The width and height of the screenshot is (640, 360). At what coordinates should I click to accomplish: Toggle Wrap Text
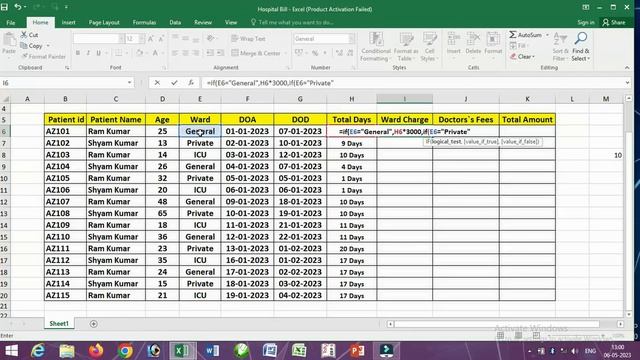248,39
